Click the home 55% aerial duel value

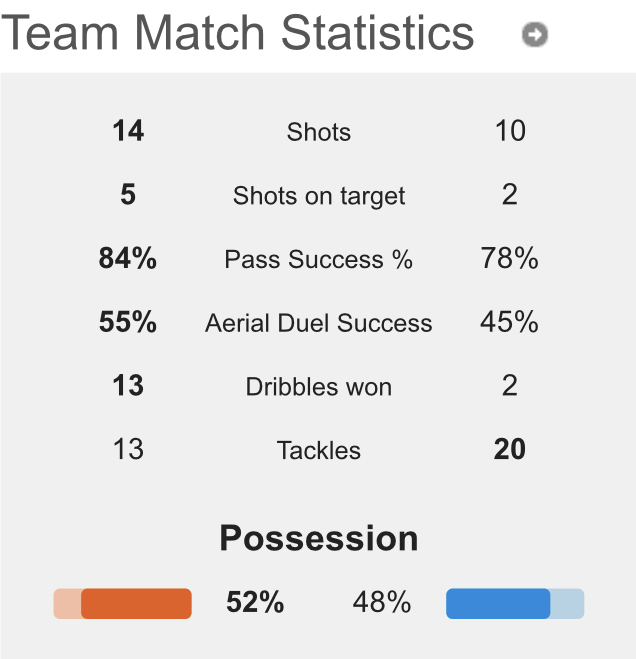coord(128,322)
